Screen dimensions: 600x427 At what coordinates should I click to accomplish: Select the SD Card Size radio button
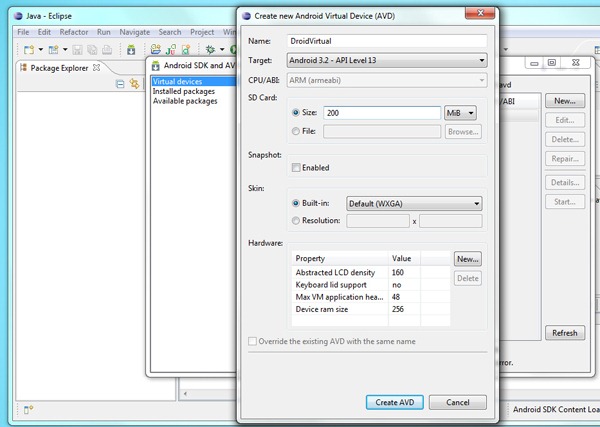pyautogui.click(x=295, y=112)
